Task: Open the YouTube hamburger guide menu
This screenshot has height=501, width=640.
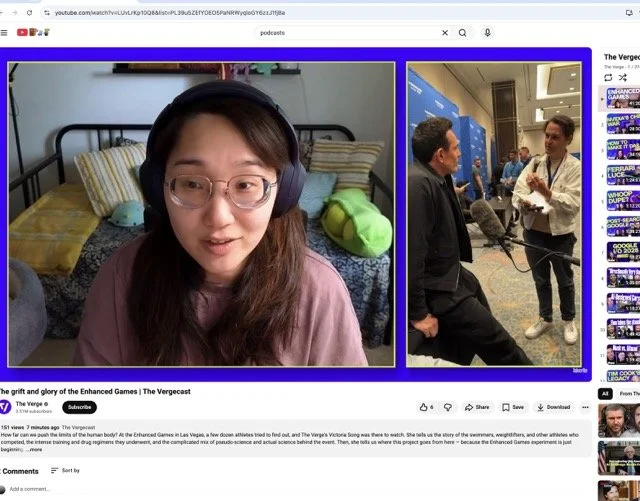Action: [4, 33]
